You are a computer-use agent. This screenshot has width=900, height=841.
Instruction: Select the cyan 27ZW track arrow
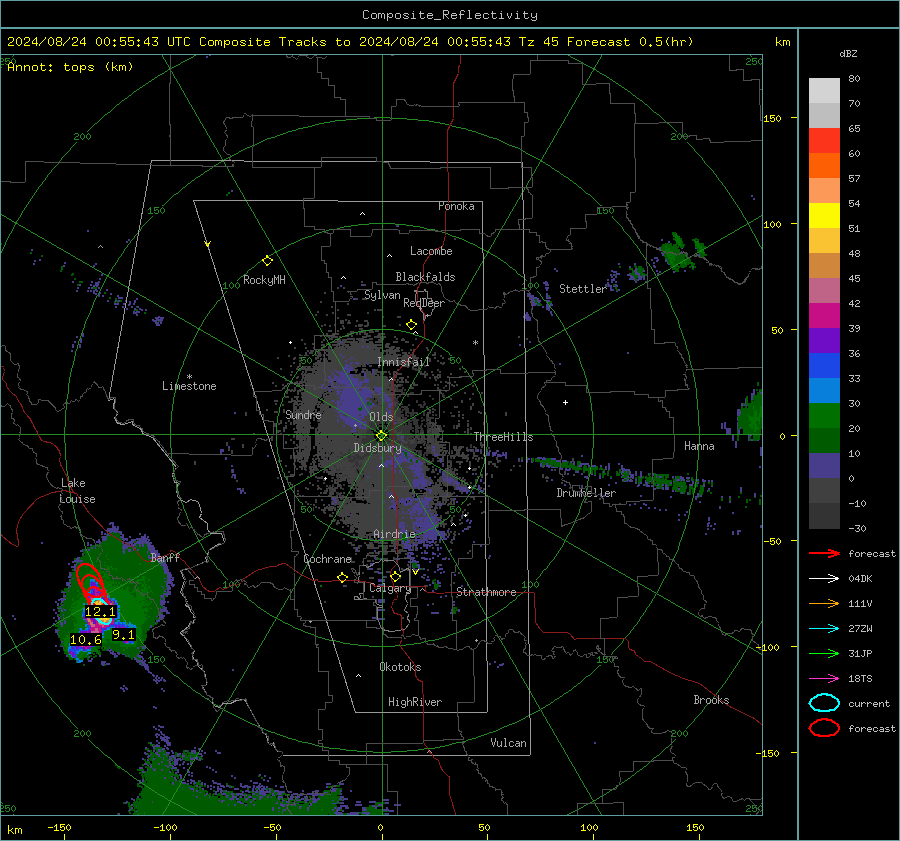coord(824,629)
